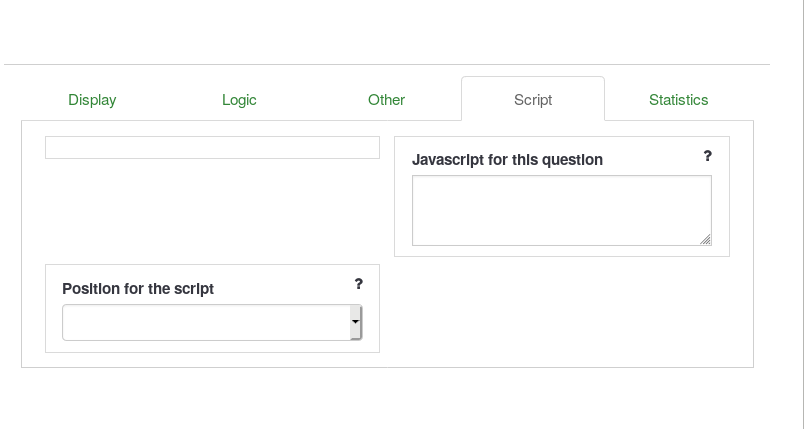Click the active Script tab
This screenshot has width=804, height=429.
point(533,100)
